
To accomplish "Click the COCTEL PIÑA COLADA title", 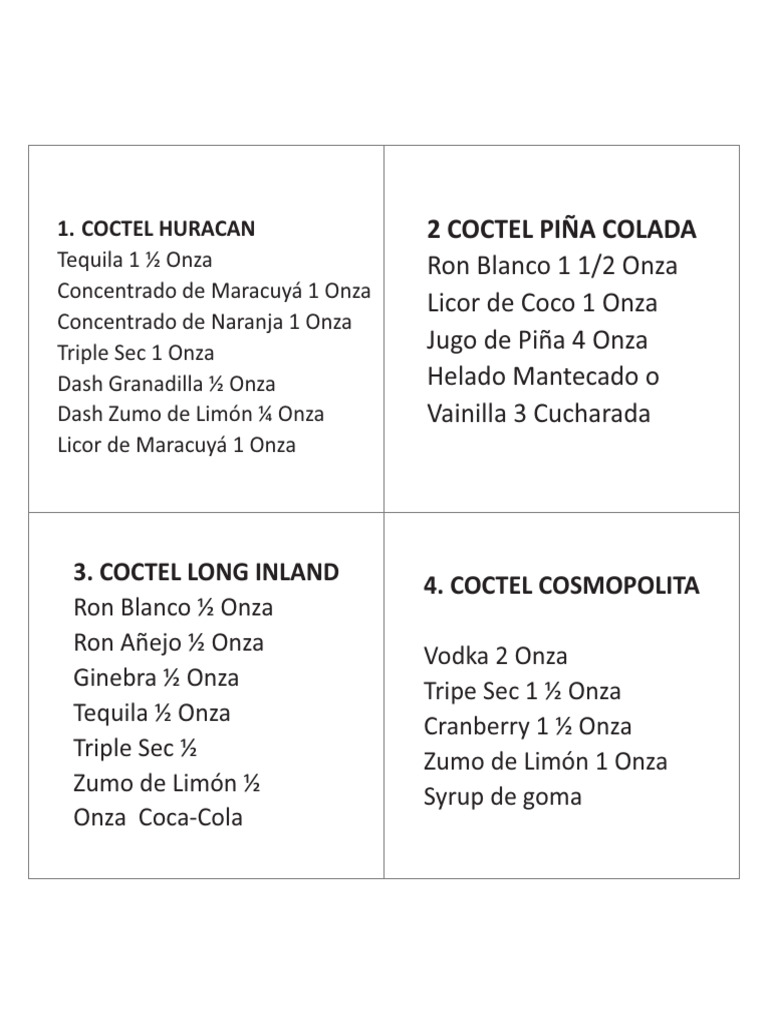I will tap(562, 229).
